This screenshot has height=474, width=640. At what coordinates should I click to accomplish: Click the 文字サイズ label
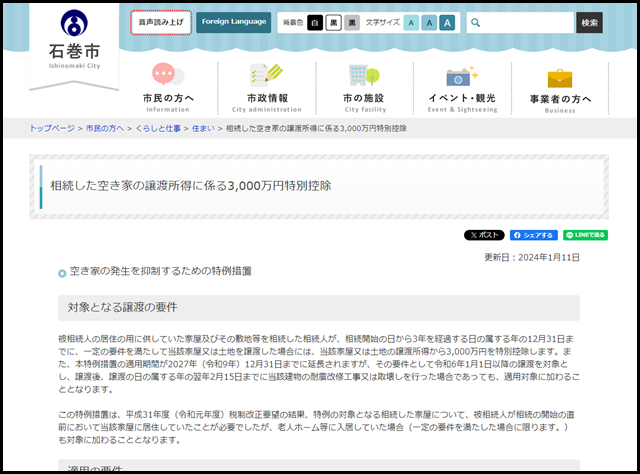pyautogui.click(x=382, y=22)
